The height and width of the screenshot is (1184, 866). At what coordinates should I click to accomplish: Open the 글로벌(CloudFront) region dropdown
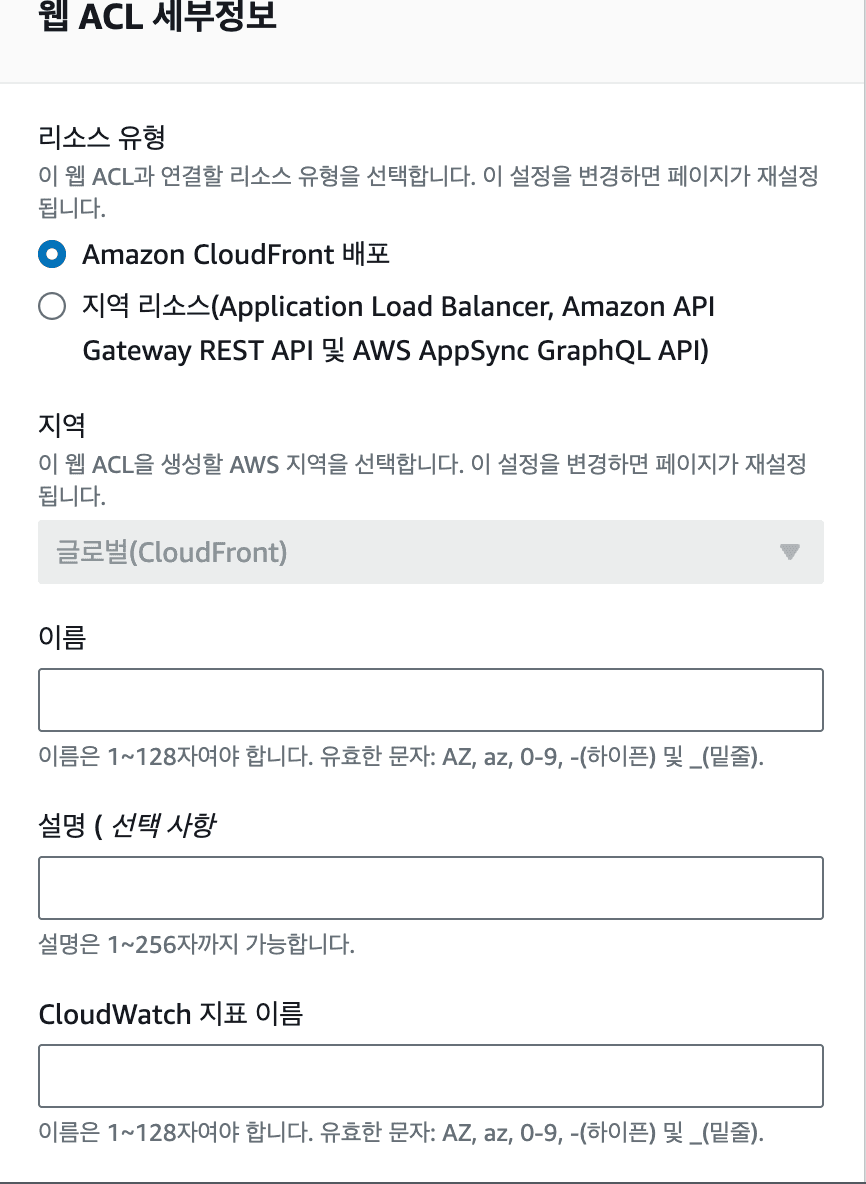(430, 552)
